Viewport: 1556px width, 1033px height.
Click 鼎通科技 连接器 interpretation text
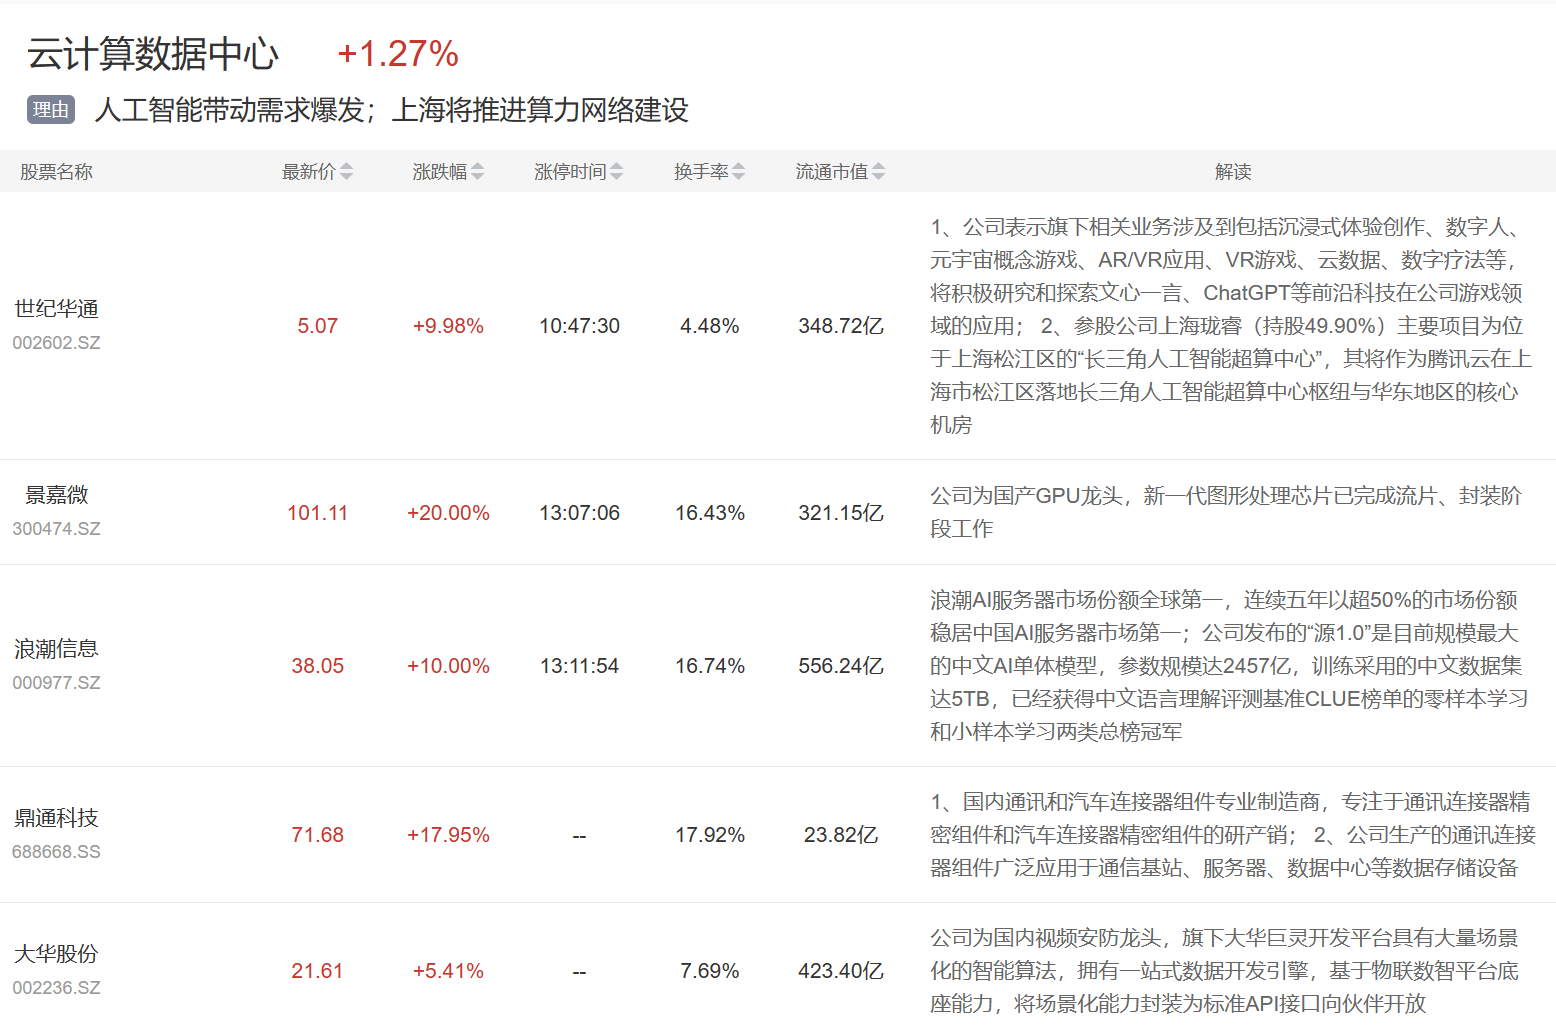[1233, 835]
